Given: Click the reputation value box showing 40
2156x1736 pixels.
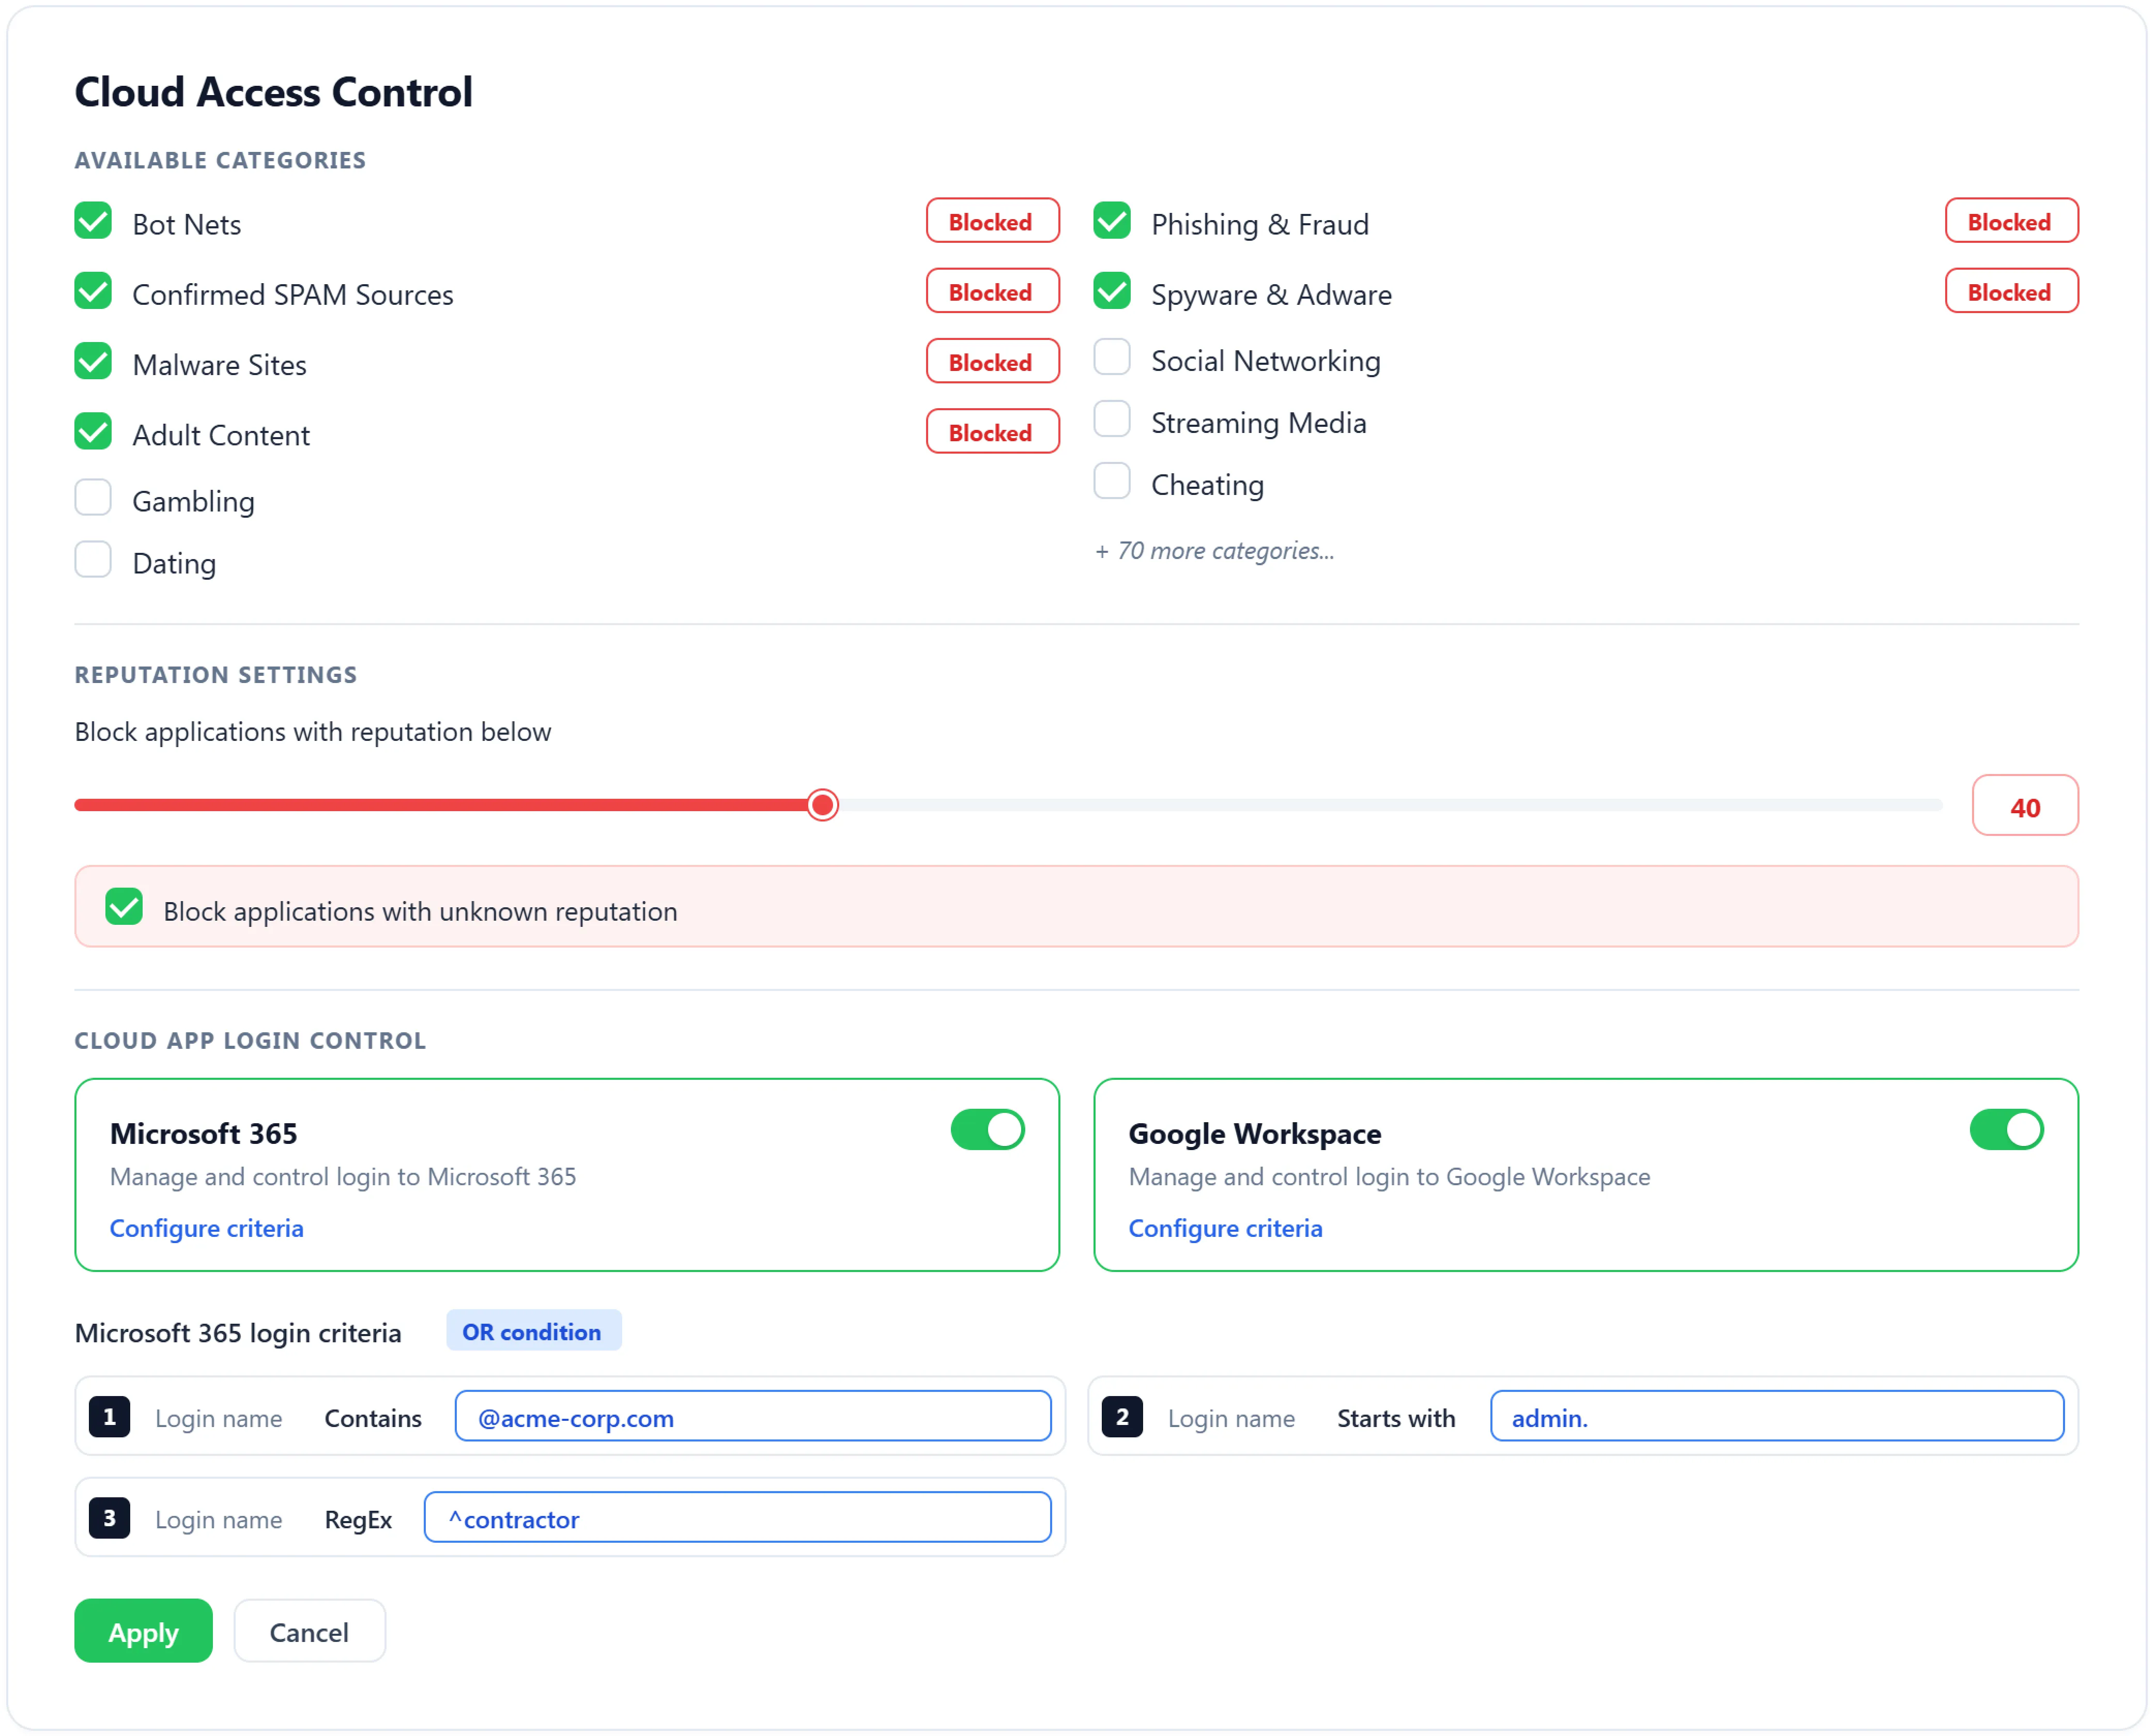Looking at the screenshot, I should 2025,806.
